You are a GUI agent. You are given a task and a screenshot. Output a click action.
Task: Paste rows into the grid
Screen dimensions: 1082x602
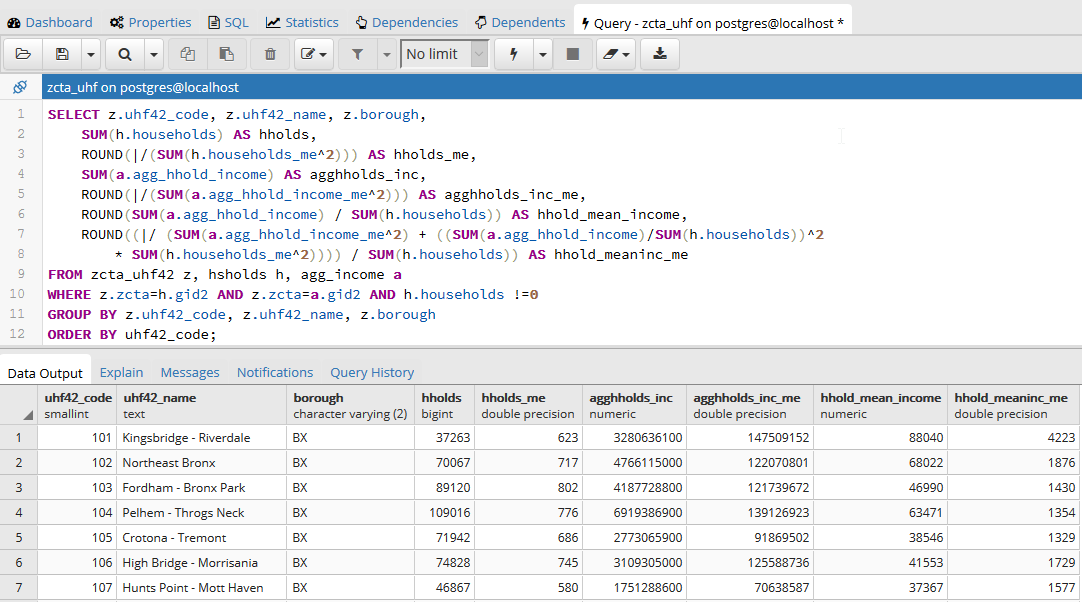(x=227, y=53)
